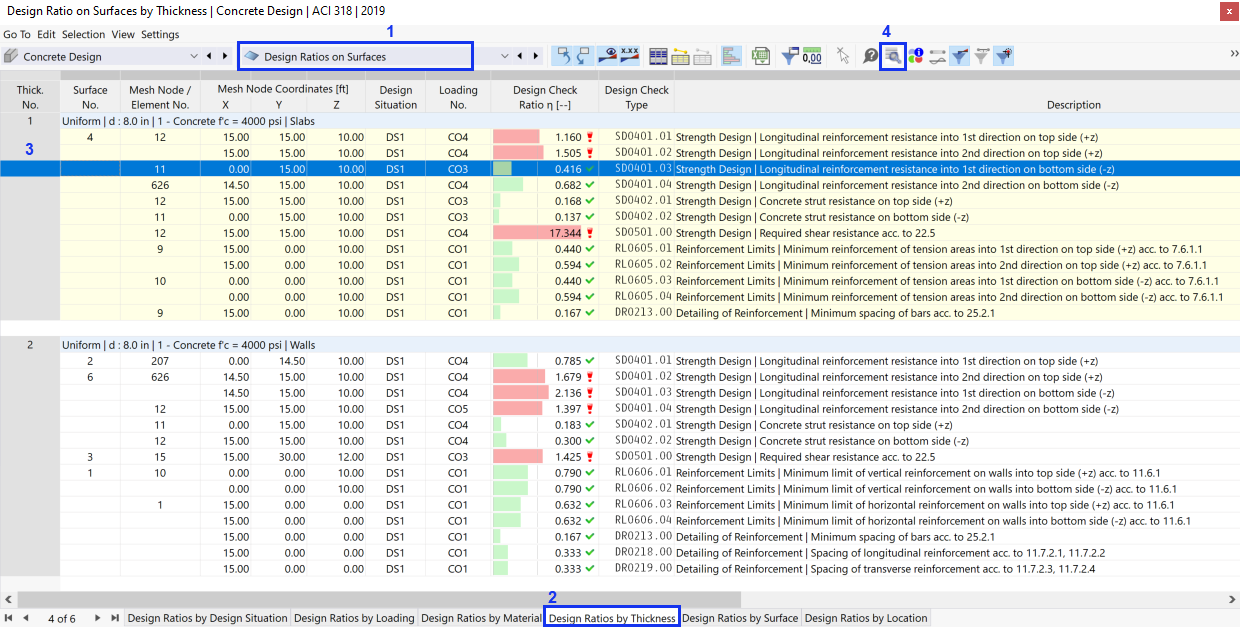Click the magnifier search icon highlighted in toolbar
This screenshot has height=627, width=1240.
coord(893,57)
